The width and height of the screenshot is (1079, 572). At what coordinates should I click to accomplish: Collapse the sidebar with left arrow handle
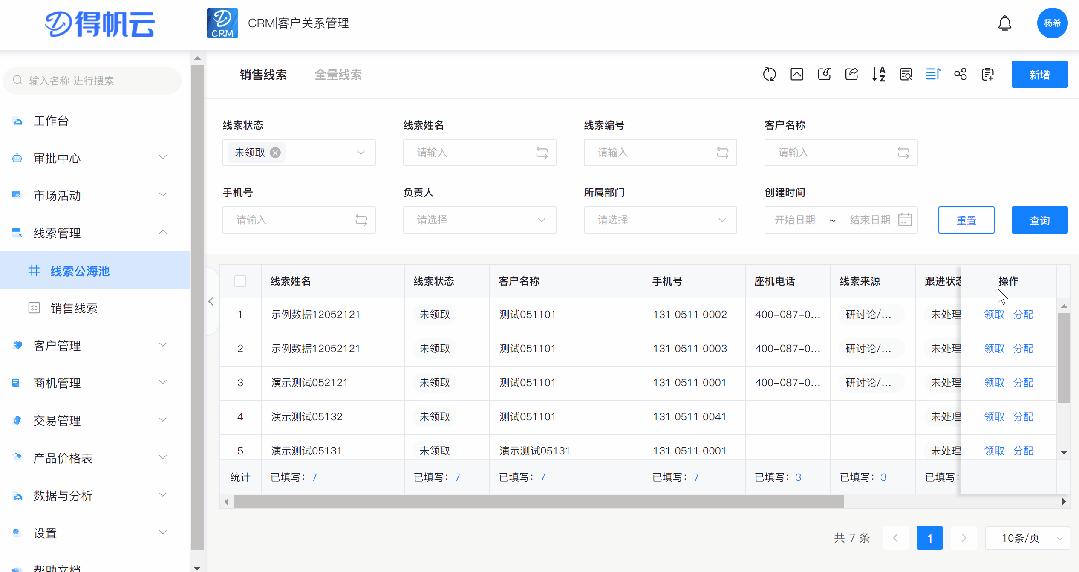(x=211, y=301)
